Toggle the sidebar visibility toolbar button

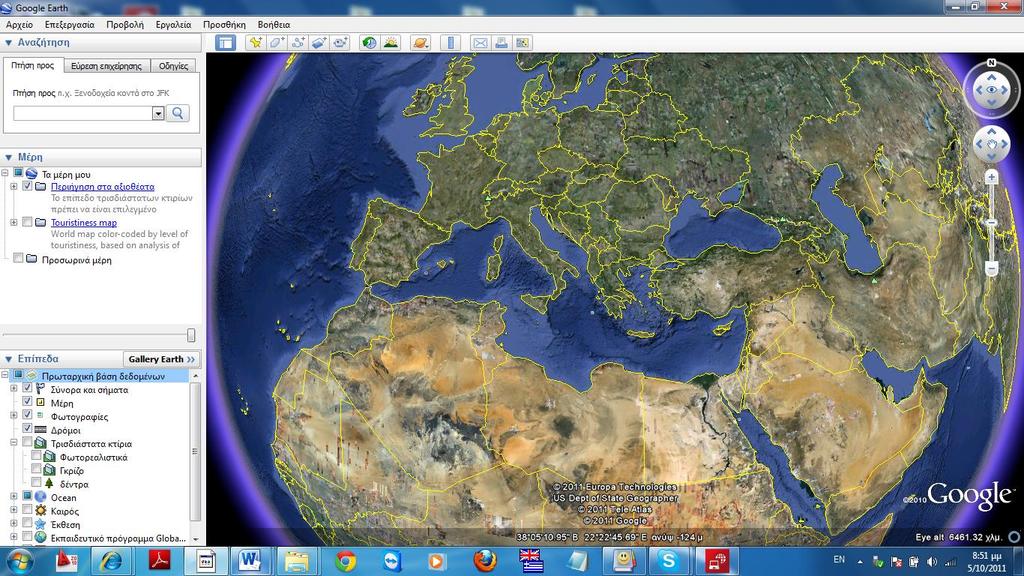226,43
